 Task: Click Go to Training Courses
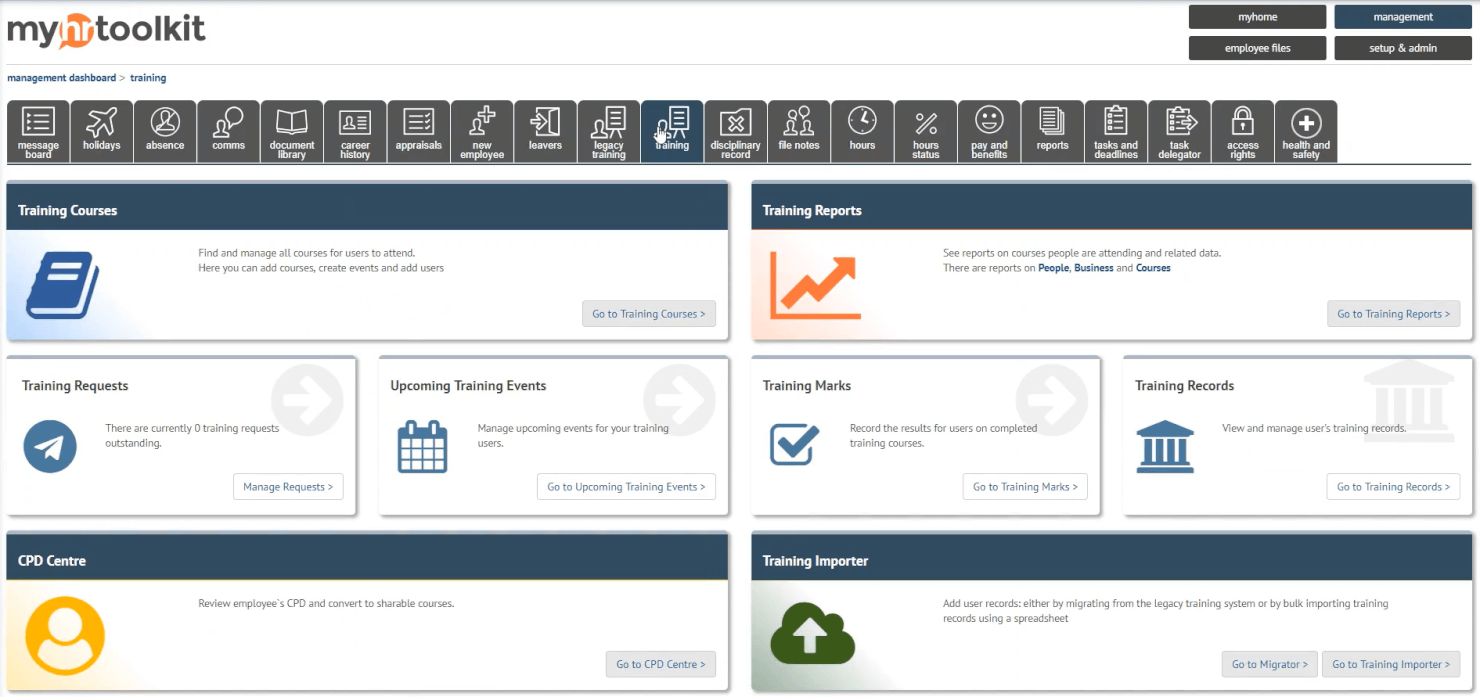click(648, 313)
